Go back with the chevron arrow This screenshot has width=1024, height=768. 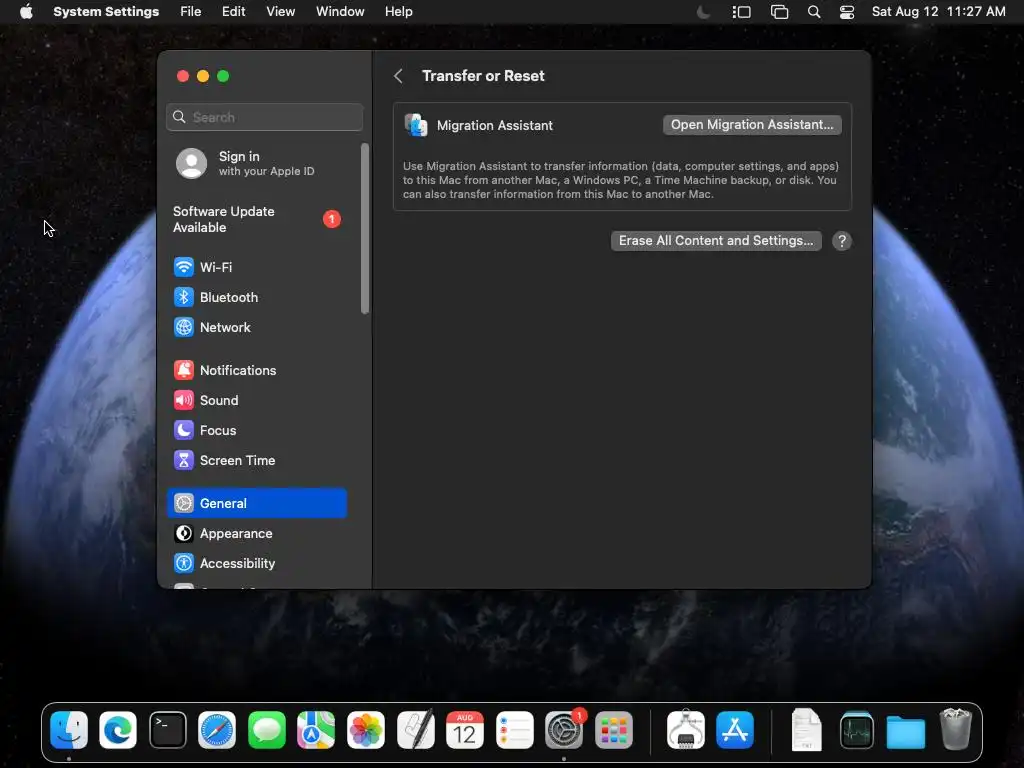coord(398,76)
